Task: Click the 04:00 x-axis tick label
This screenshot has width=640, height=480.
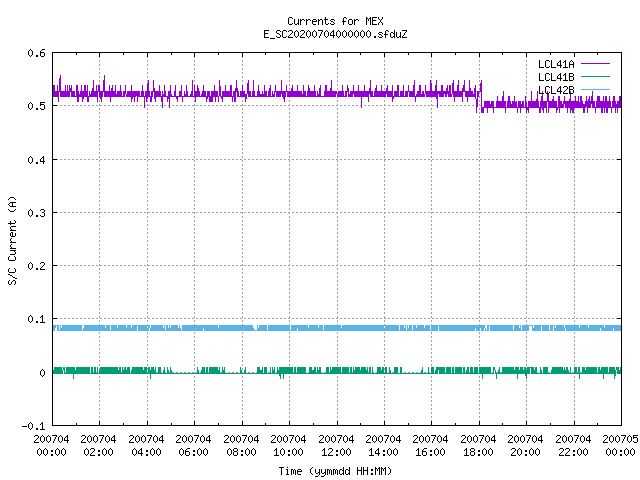Action: pyautogui.click(x=146, y=452)
